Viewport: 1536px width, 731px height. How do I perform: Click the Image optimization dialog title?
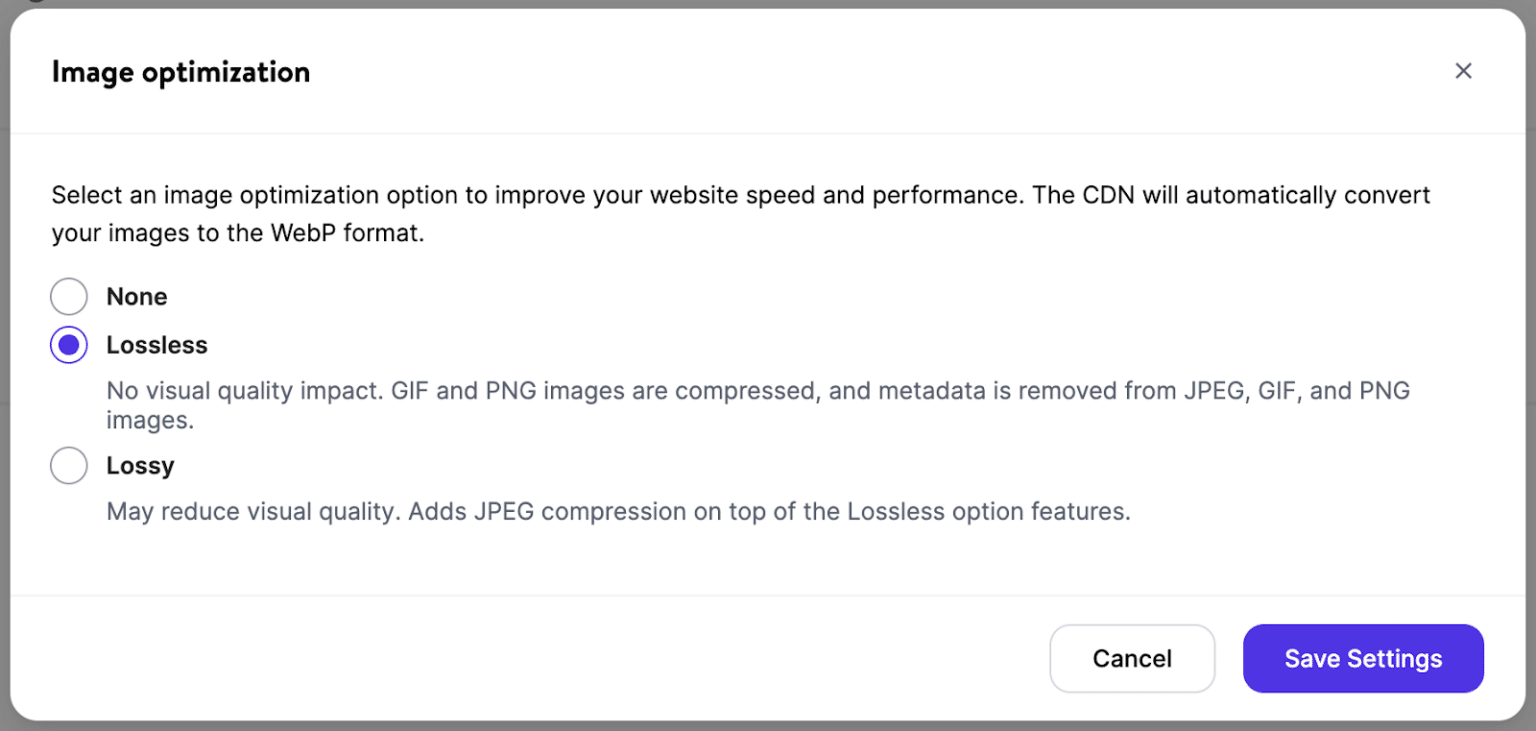coord(181,71)
